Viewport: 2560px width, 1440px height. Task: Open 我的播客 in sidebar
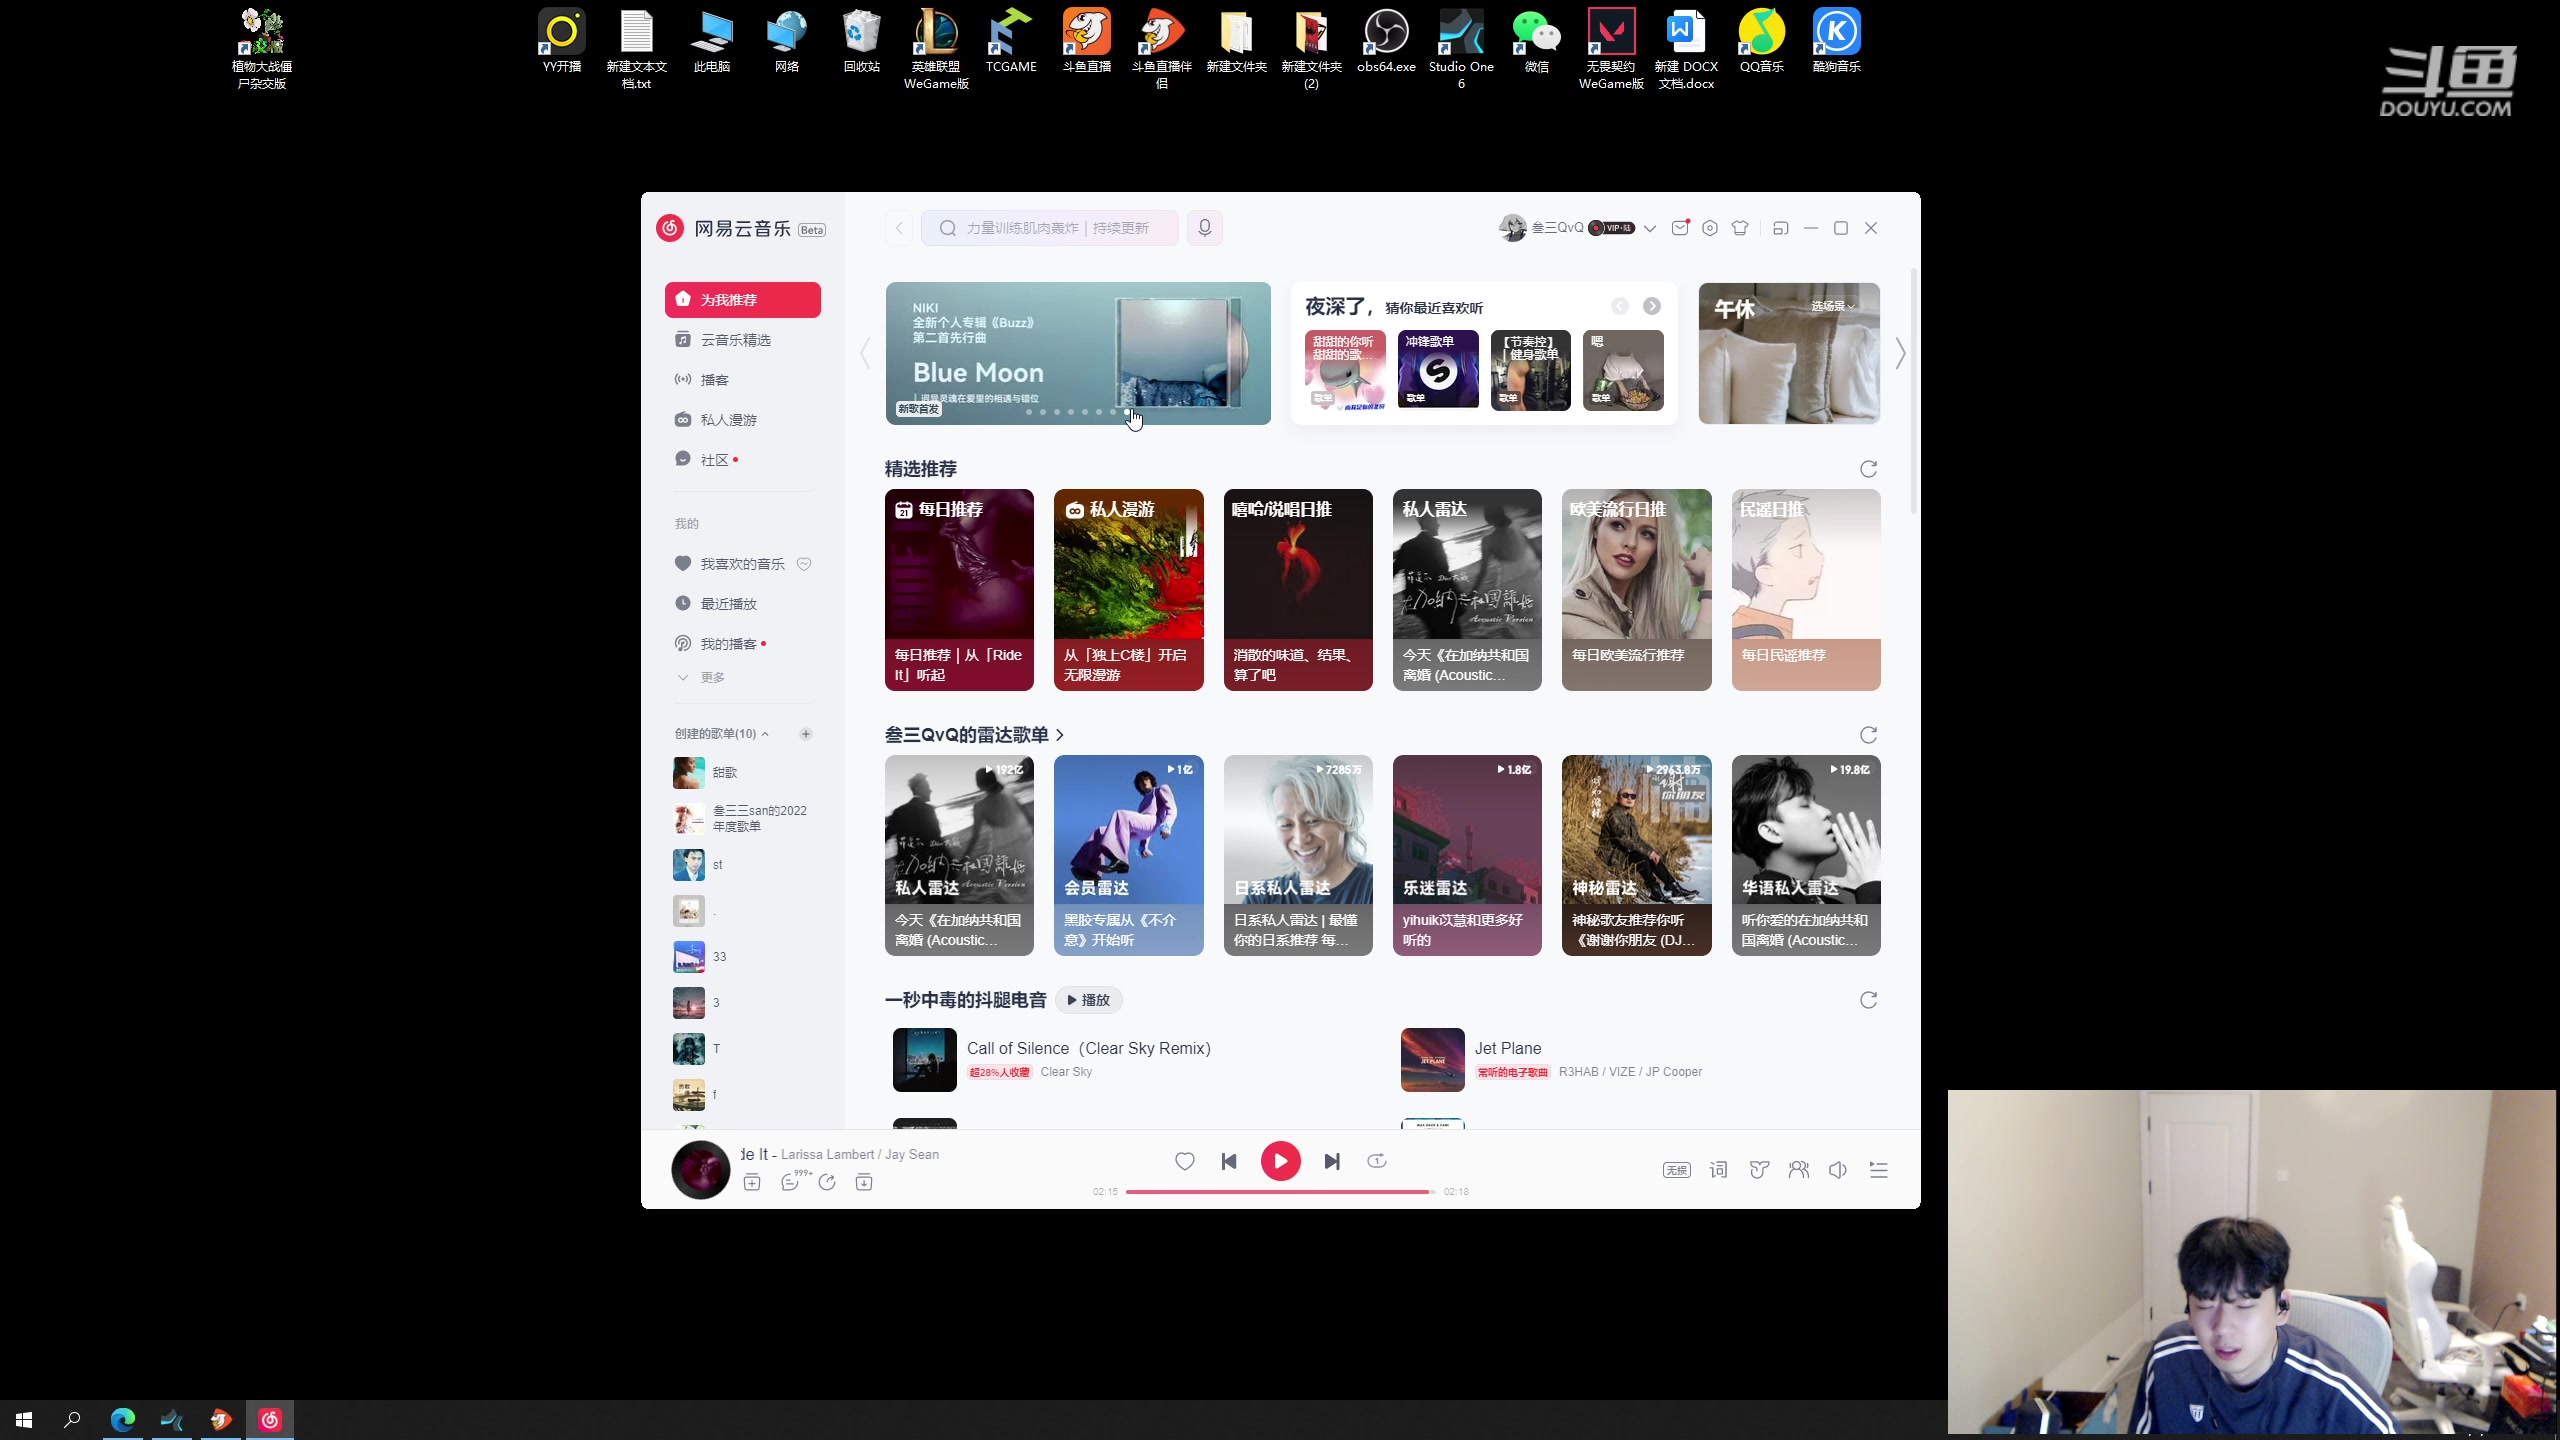click(x=743, y=644)
